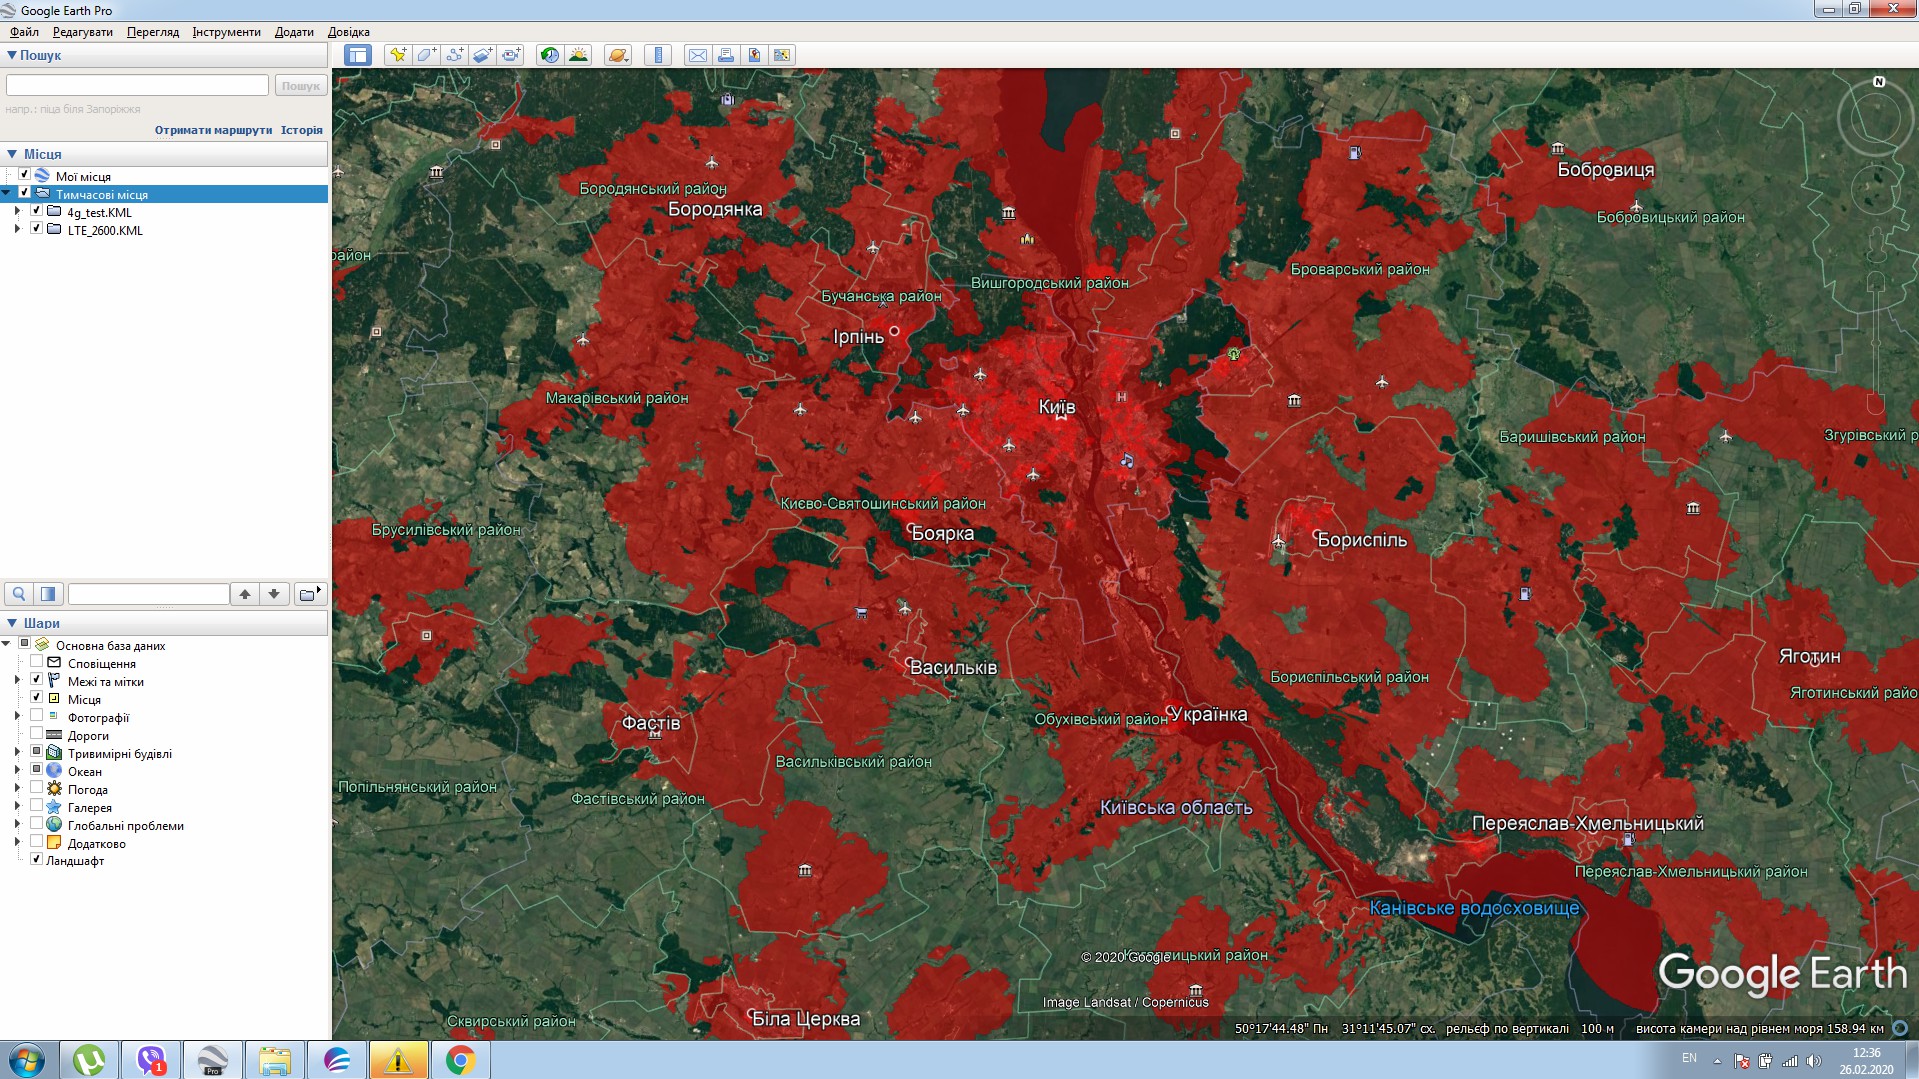Enable the 'Фотографії' layer checkbox
The height and width of the screenshot is (1079, 1919).
pos(37,716)
